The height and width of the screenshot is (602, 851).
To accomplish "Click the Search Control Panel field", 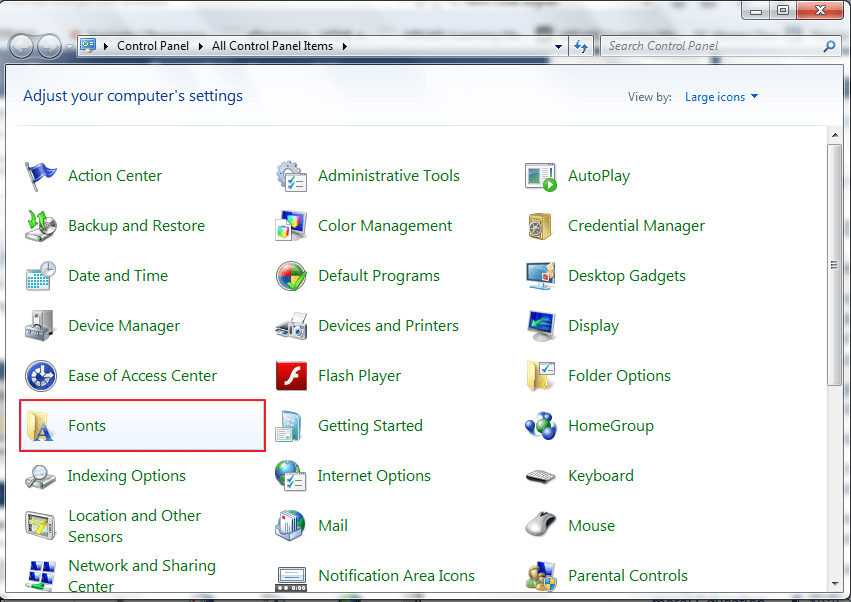I will point(721,46).
